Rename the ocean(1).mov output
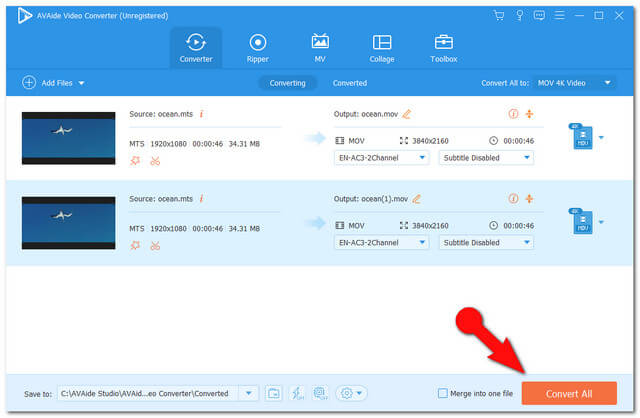The width and height of the screenshot is (640, 418). 416,199
